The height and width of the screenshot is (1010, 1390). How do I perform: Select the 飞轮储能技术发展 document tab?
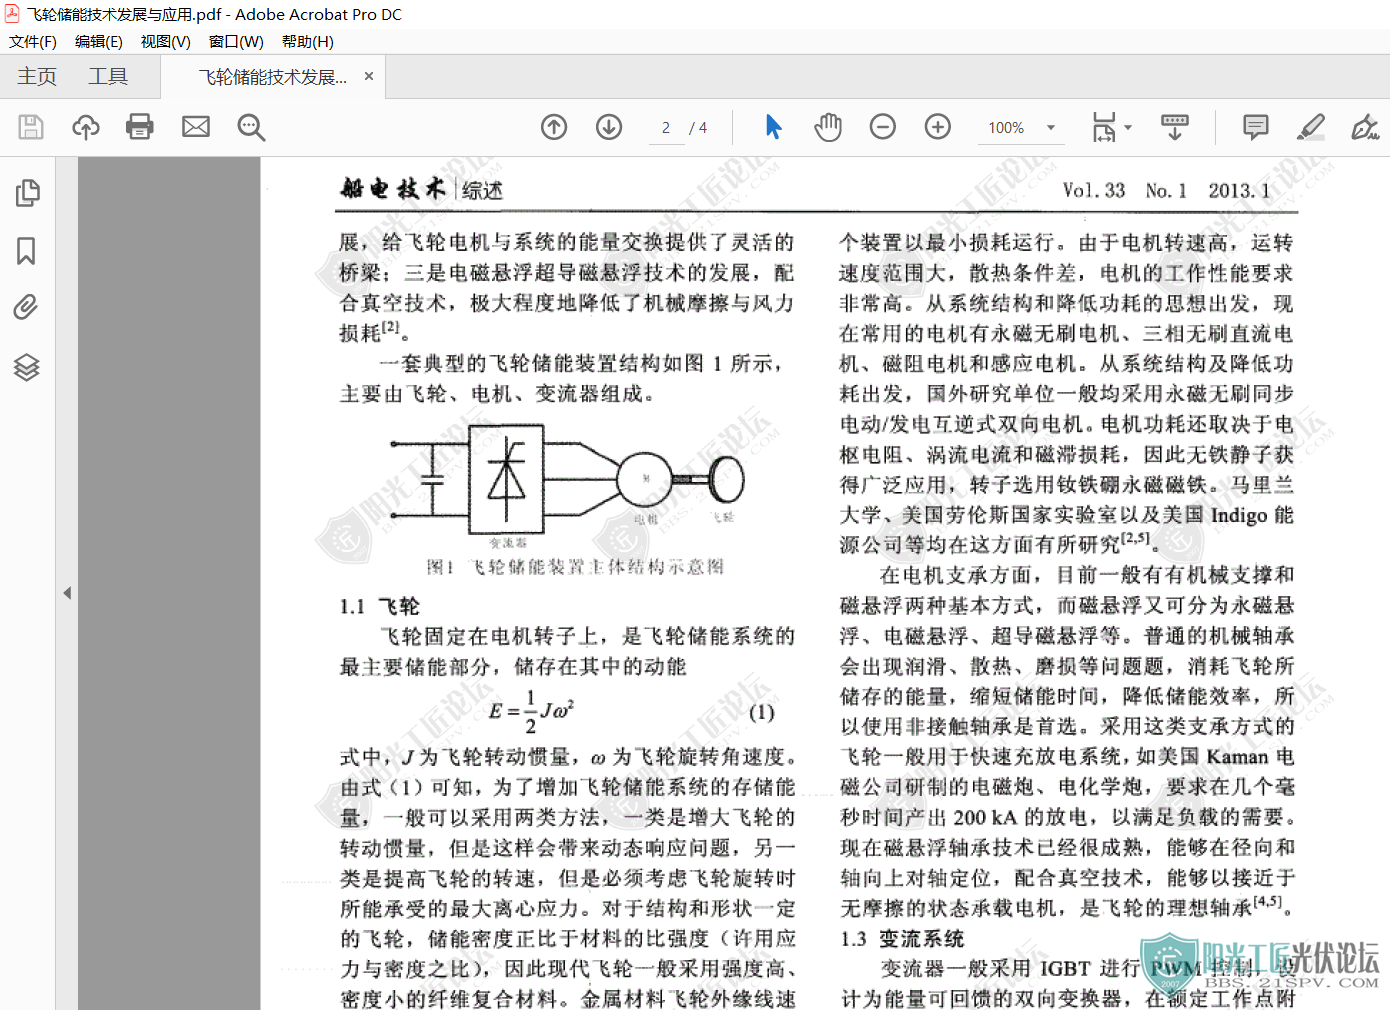pos(272,77)
